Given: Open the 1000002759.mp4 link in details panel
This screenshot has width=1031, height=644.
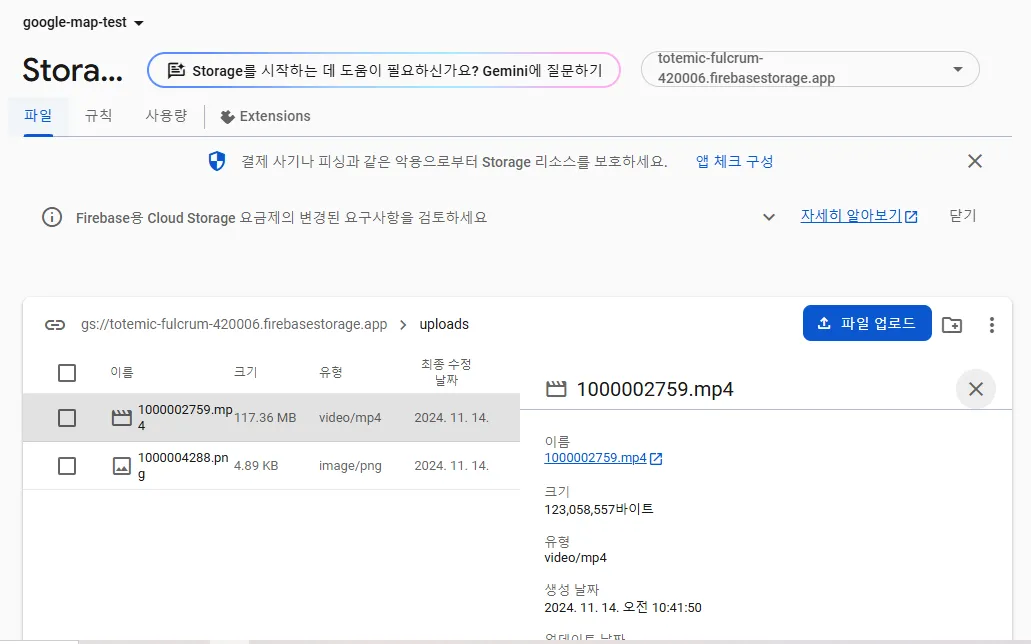Looking at the screenshot, I should pos(595,458).
